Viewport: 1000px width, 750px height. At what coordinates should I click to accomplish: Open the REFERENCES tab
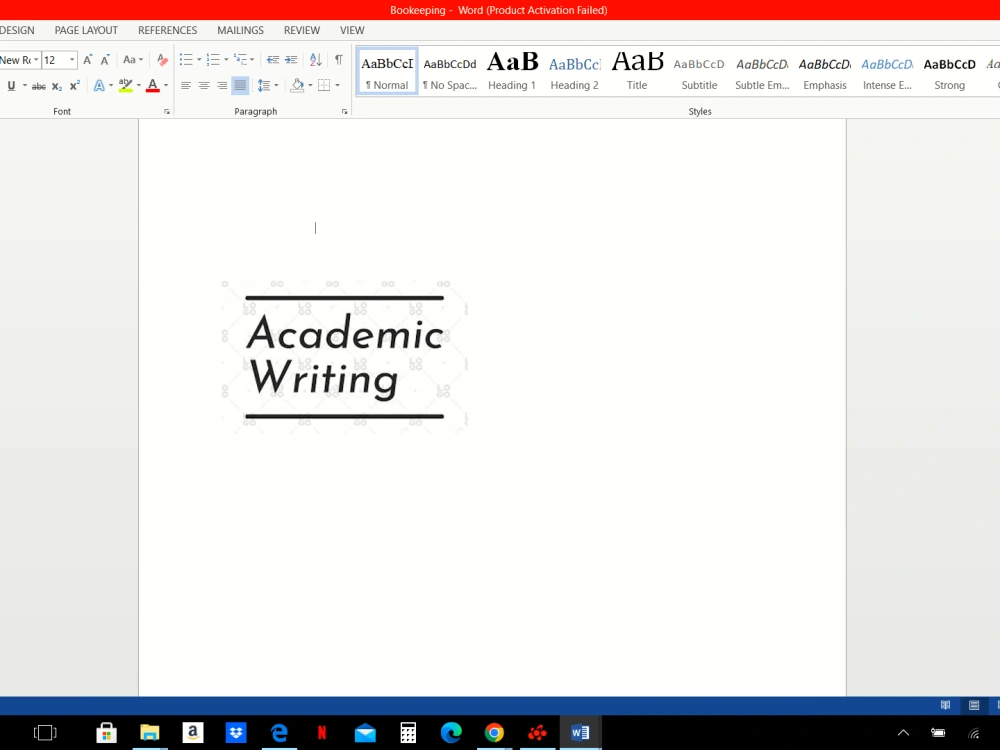tap(168, 30)
